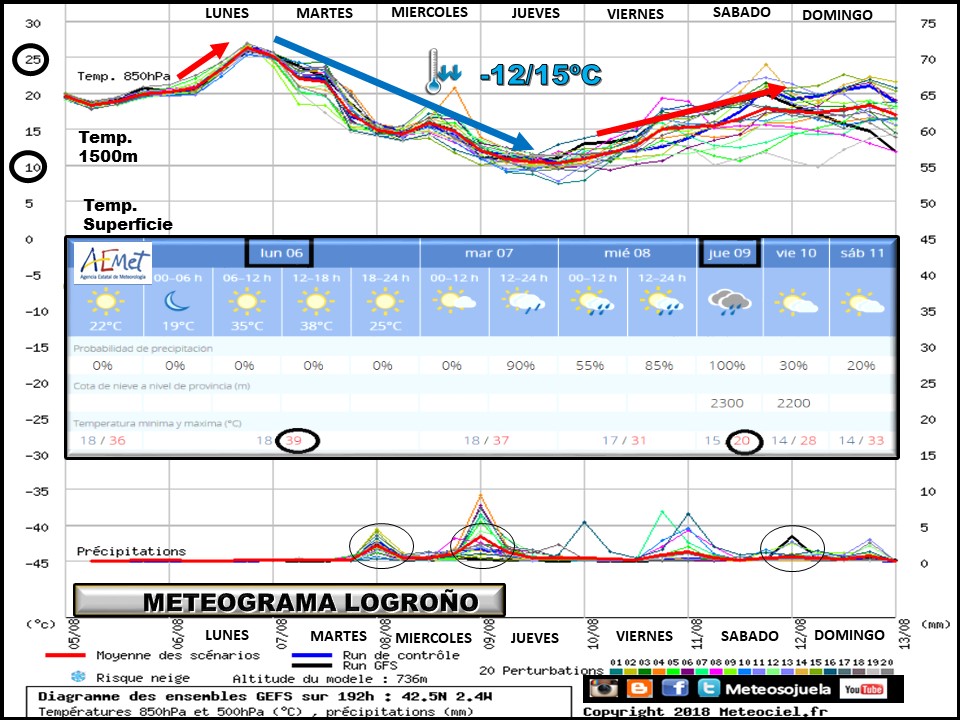Click the Cota de nieve row label
This screenshot has height=720, width=960.
coord(162,386)
